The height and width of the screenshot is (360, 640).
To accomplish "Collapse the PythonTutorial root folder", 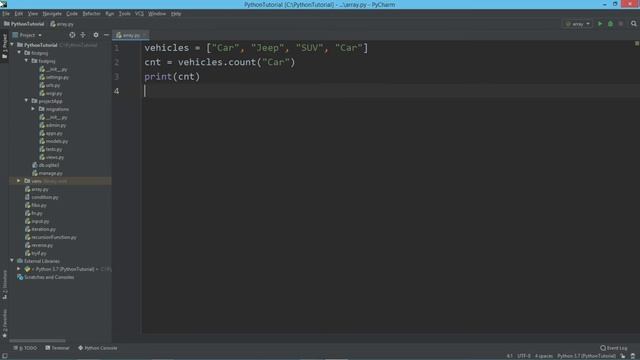I will pos(12,45).
